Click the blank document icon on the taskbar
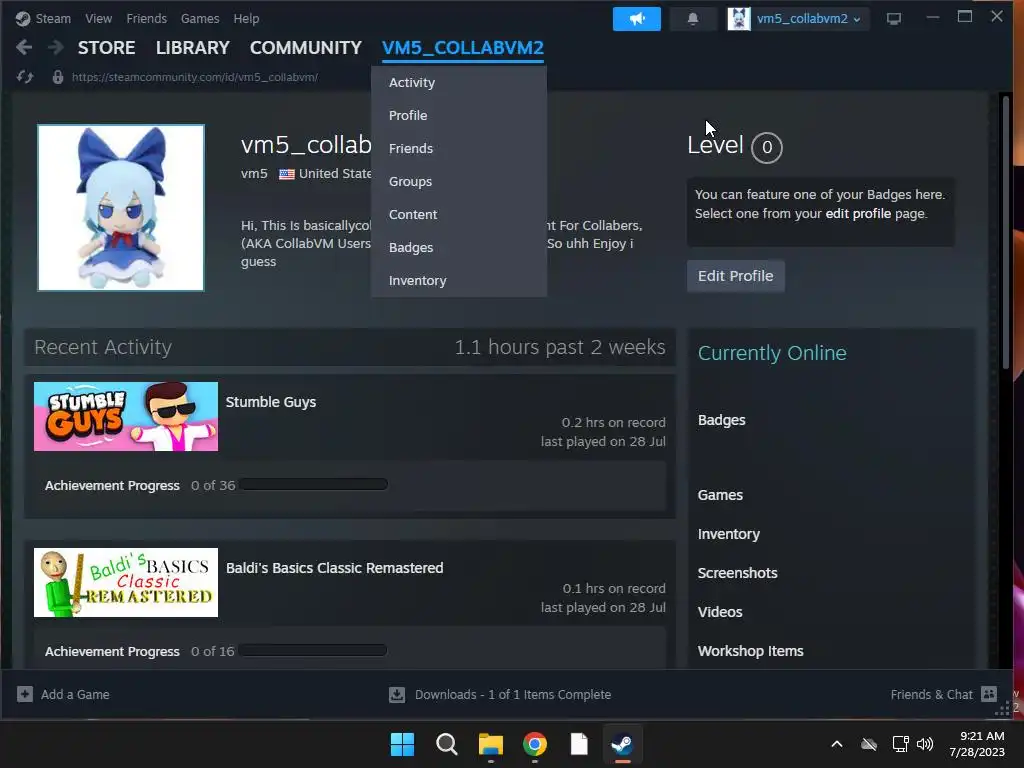This screenshot has width=1024, height=768. pyautogui.click(x=579, y=744)
